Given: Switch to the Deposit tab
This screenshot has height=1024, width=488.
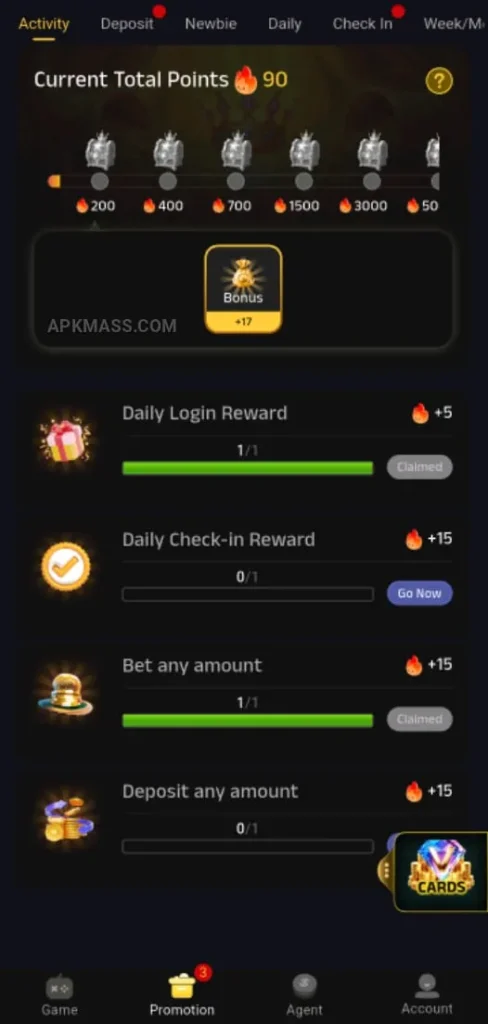Looking at the screenshot, I should 127,24.
